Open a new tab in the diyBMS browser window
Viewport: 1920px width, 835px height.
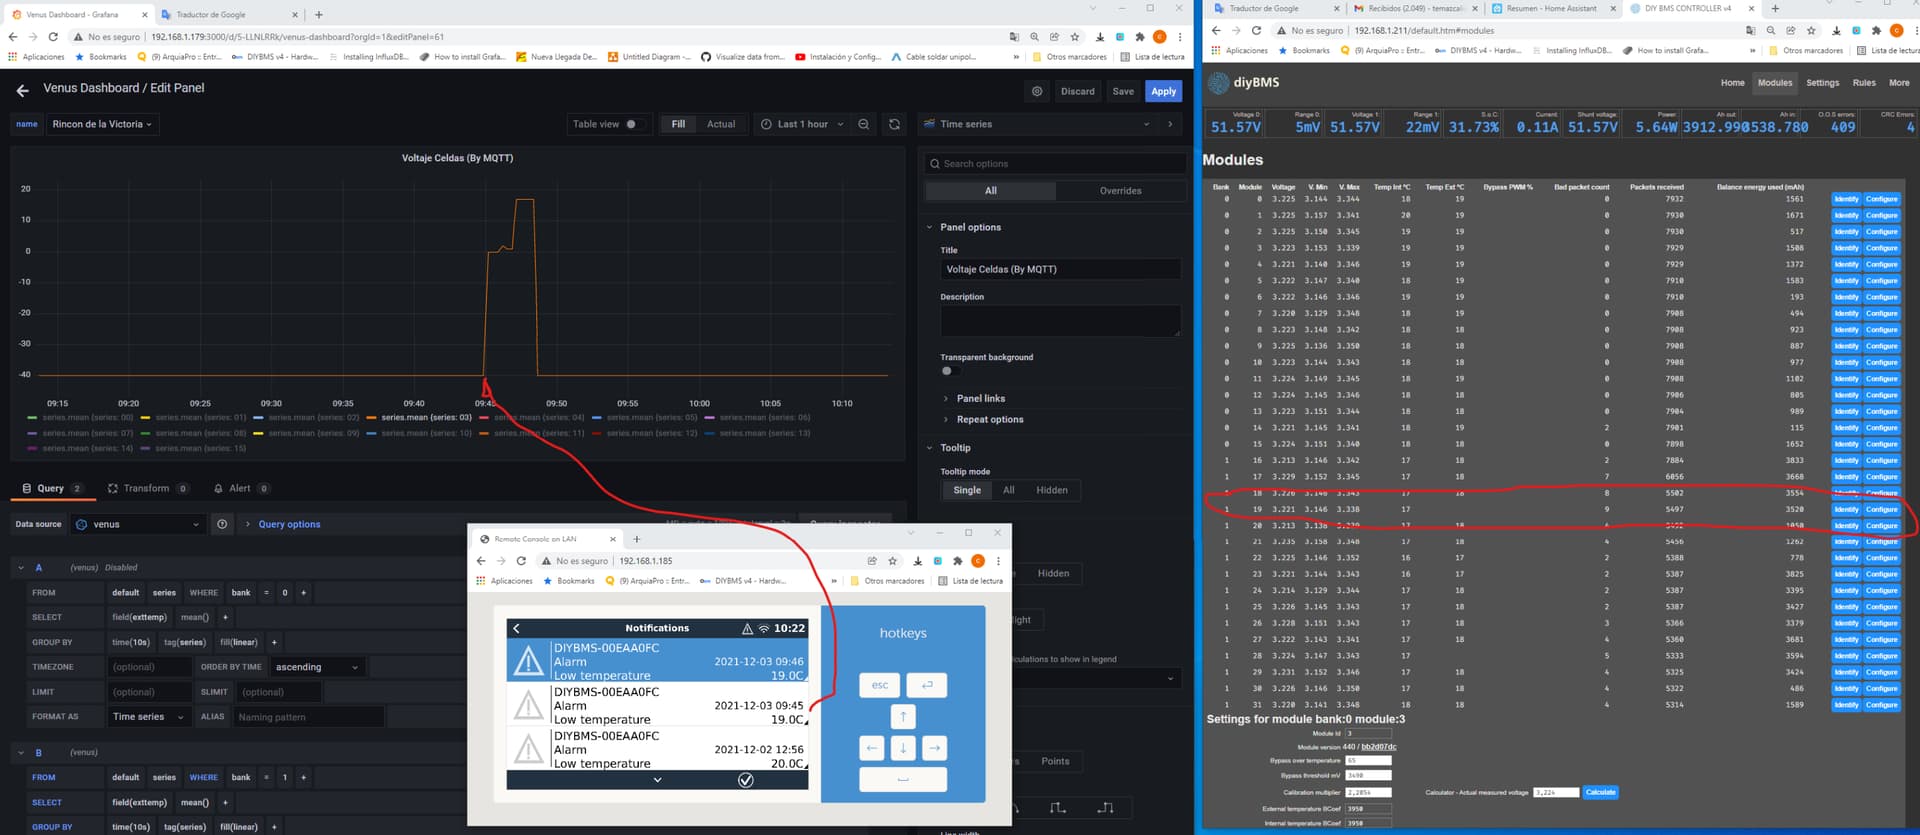pos(1775,9)
